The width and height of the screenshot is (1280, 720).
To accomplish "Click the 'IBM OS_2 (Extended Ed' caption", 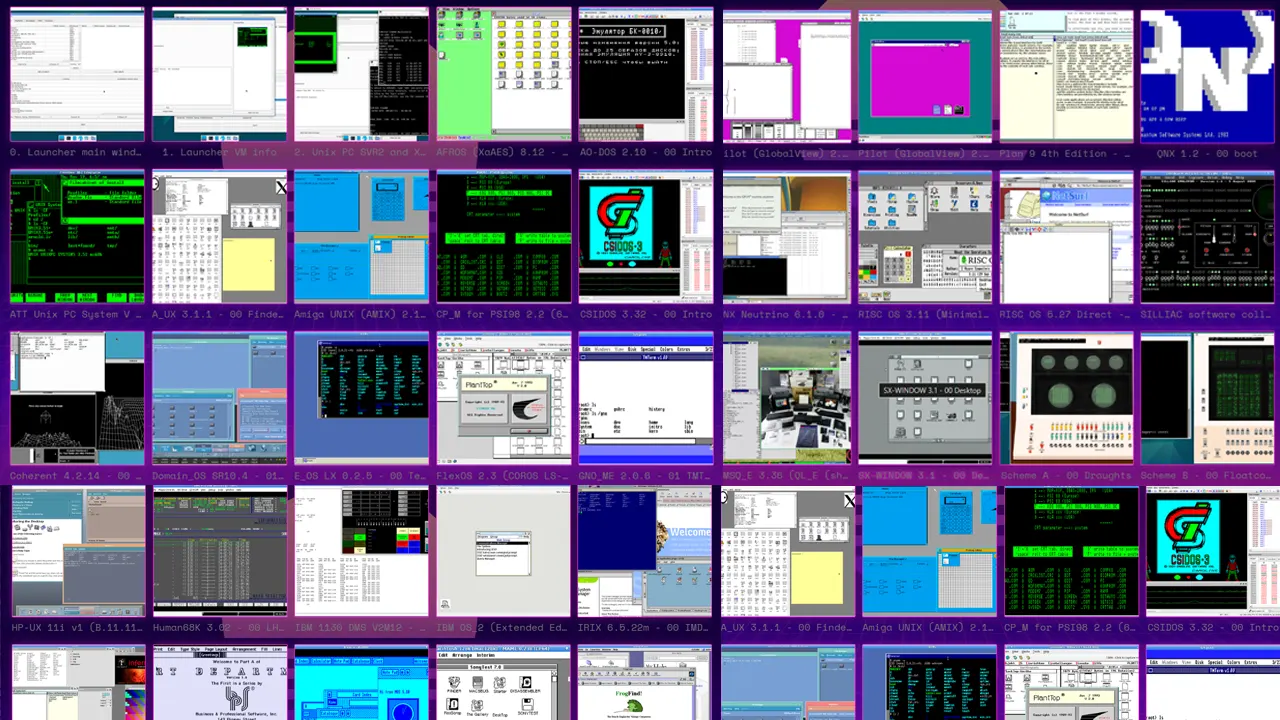I will [504, 628].
